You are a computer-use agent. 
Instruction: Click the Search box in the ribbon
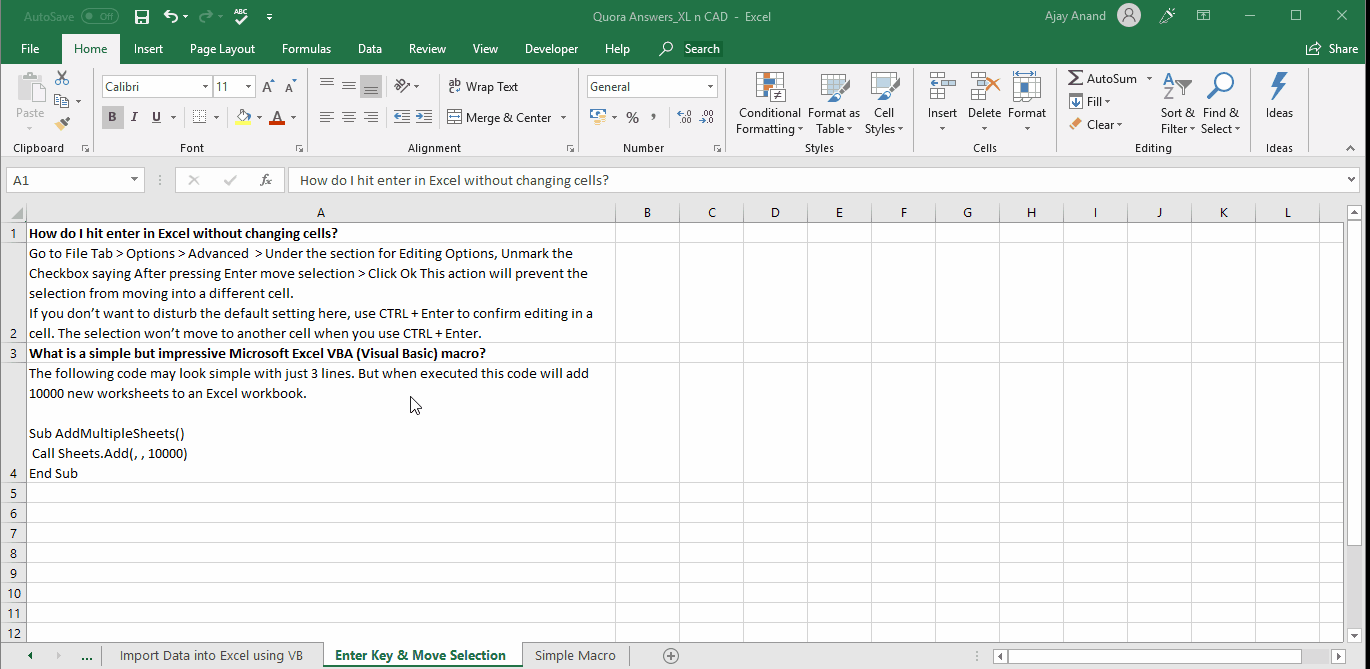(691, 48)
